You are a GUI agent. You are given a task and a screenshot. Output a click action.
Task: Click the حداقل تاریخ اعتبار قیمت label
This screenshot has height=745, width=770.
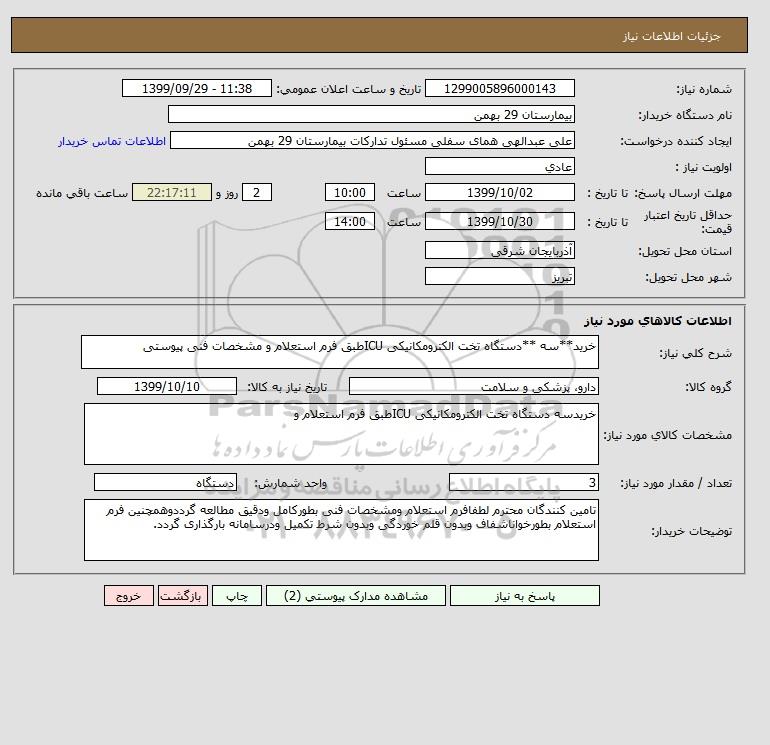687,222
